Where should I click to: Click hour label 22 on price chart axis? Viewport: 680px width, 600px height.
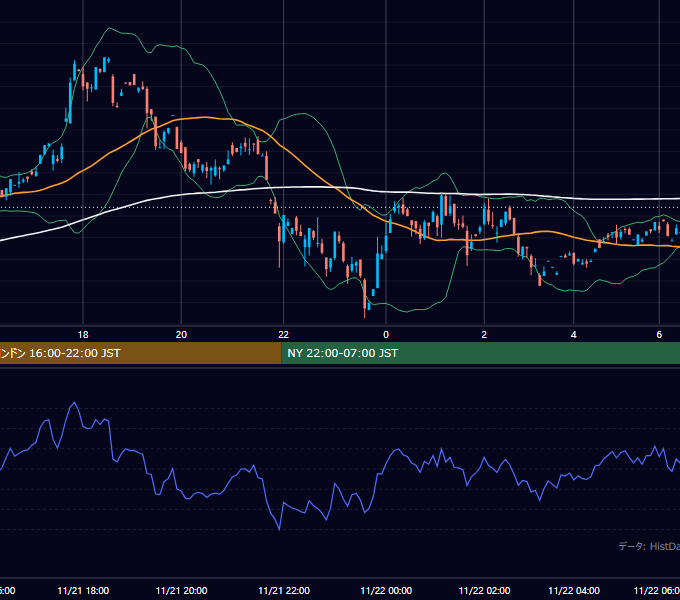click(x=284, y=335)
